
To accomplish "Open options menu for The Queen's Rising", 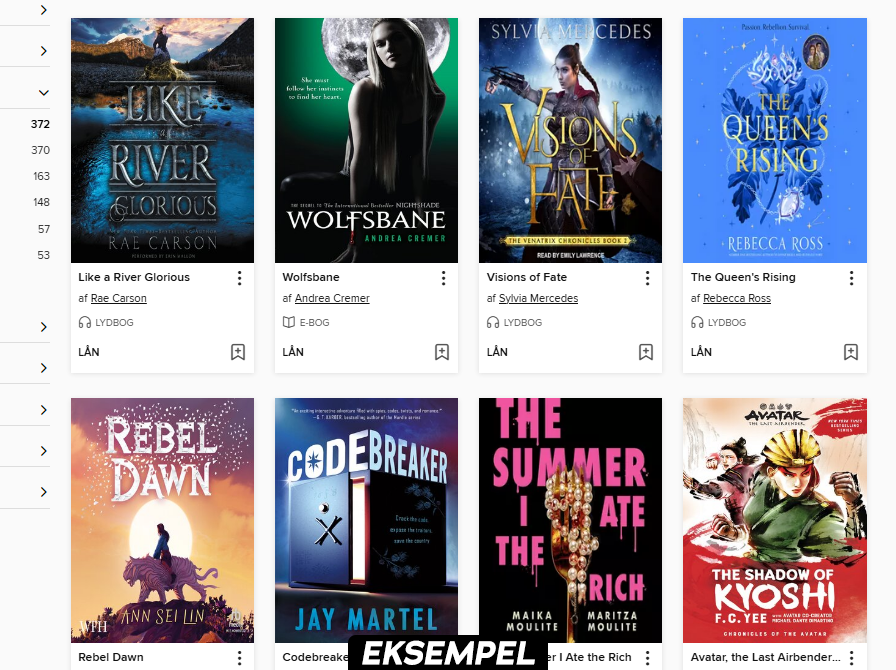I will pos(851,278).
